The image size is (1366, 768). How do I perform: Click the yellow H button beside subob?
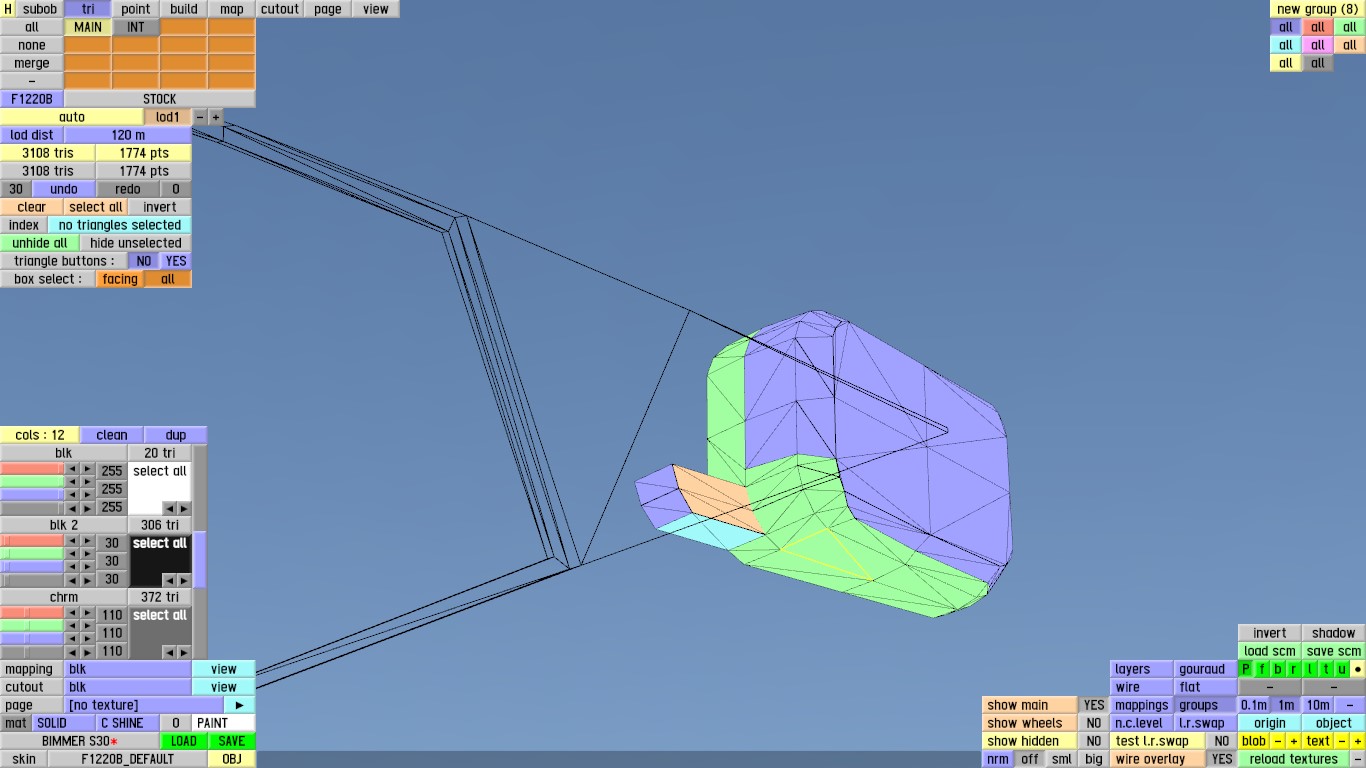pos(8,9)
